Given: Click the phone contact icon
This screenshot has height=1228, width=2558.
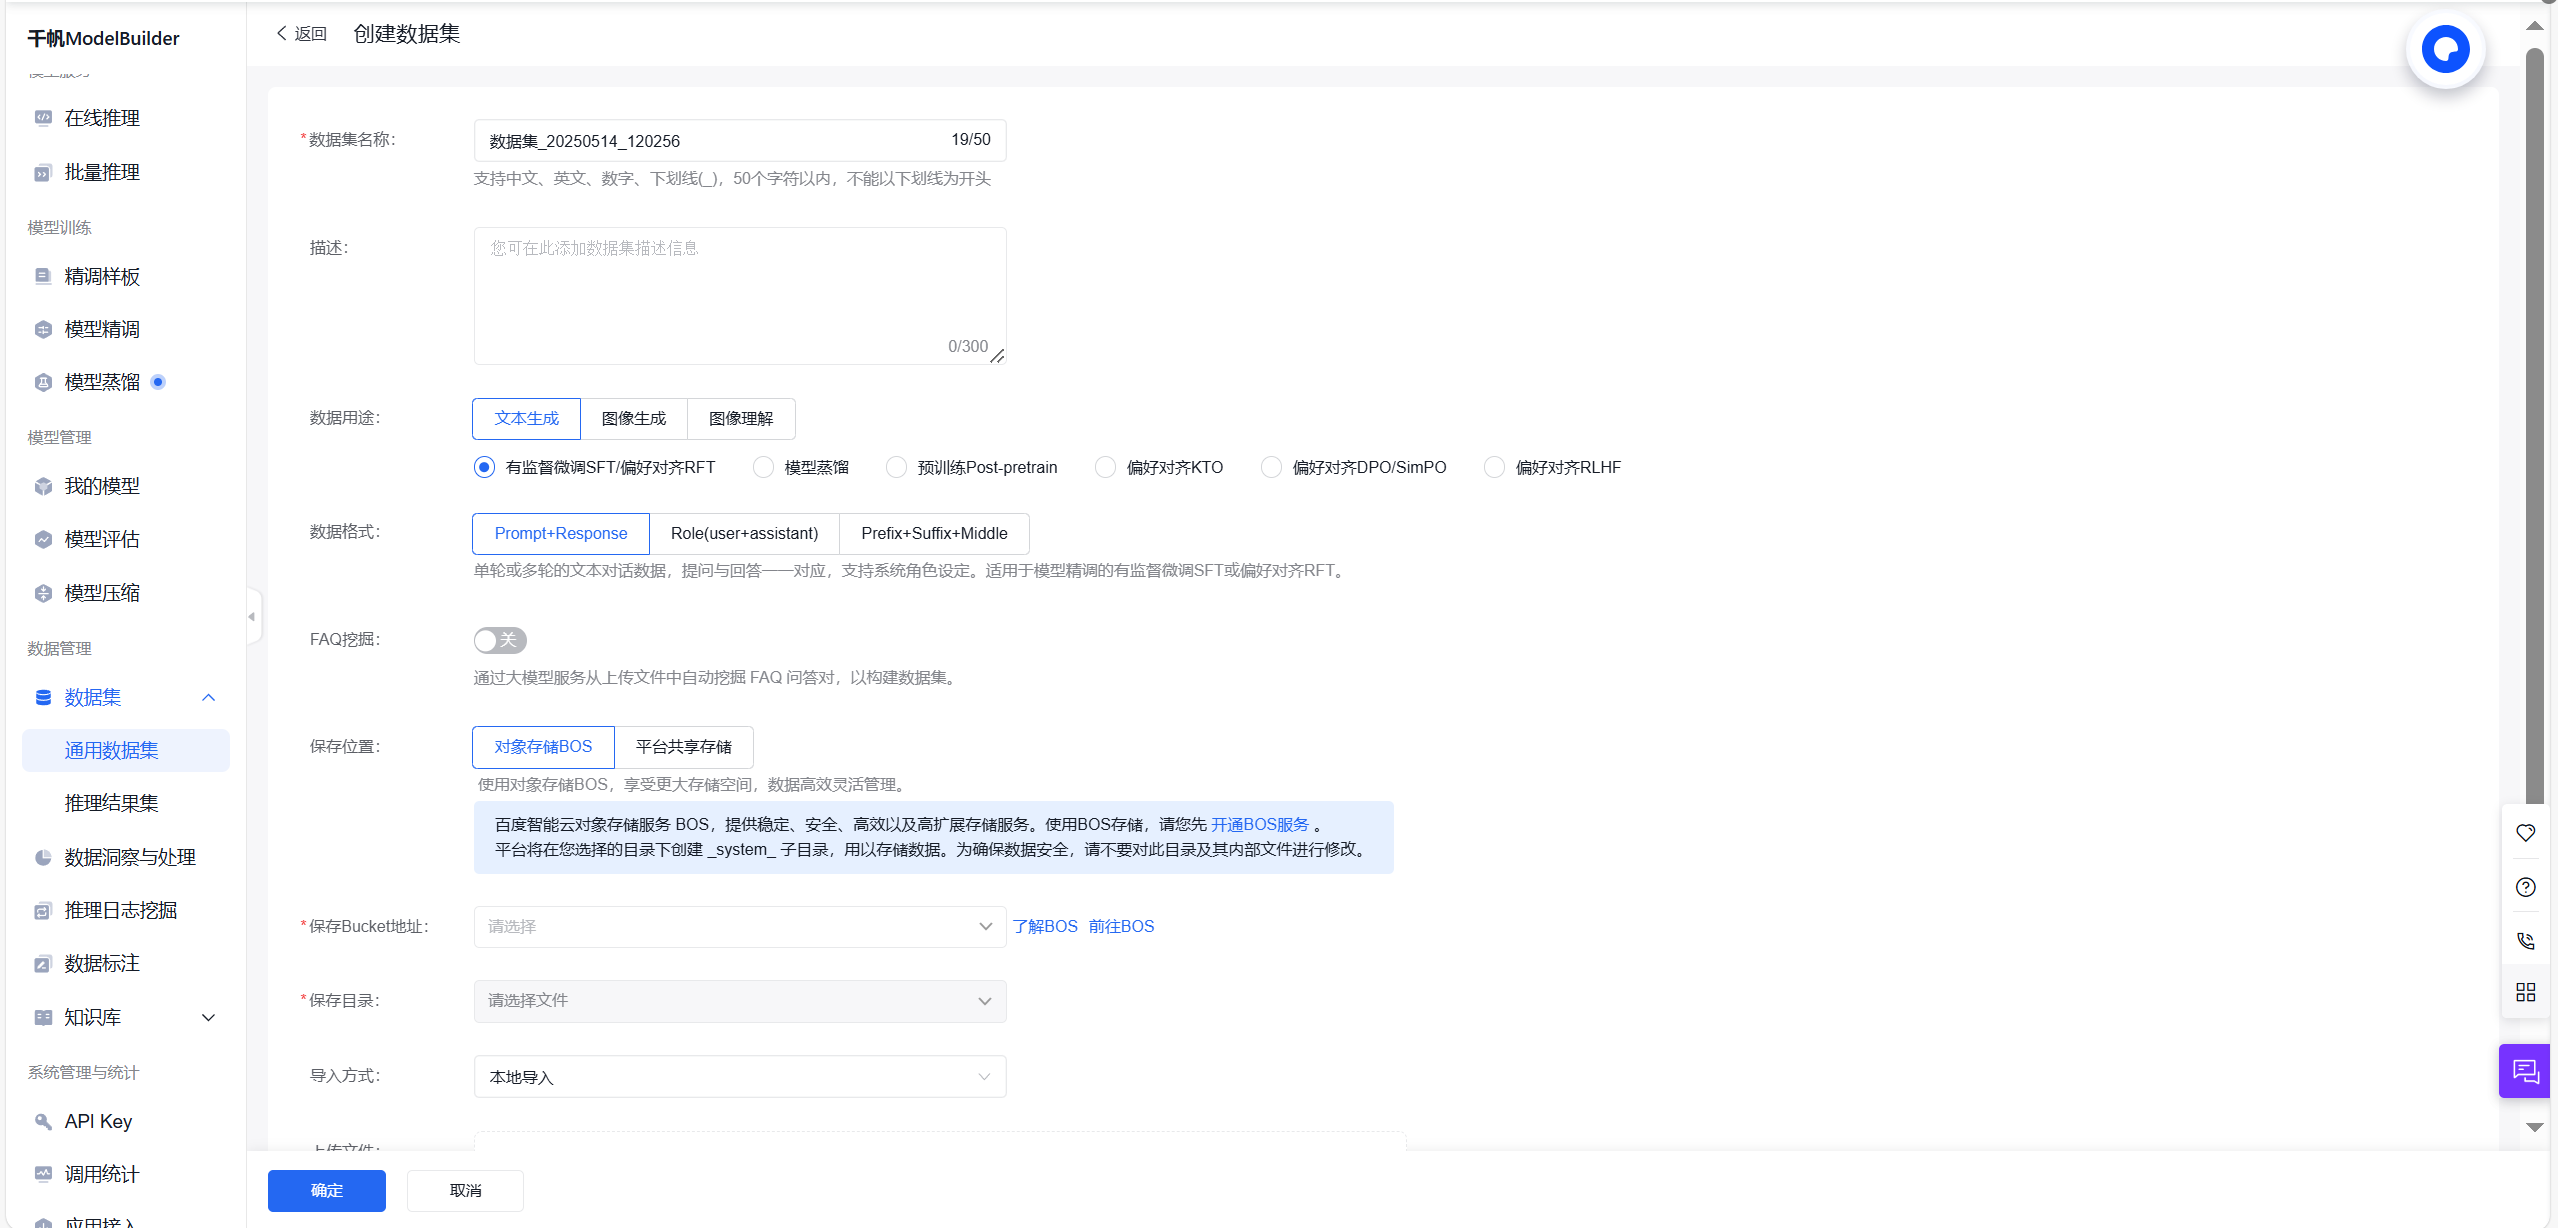Looking at the screenshot, I should (2525, 940).
